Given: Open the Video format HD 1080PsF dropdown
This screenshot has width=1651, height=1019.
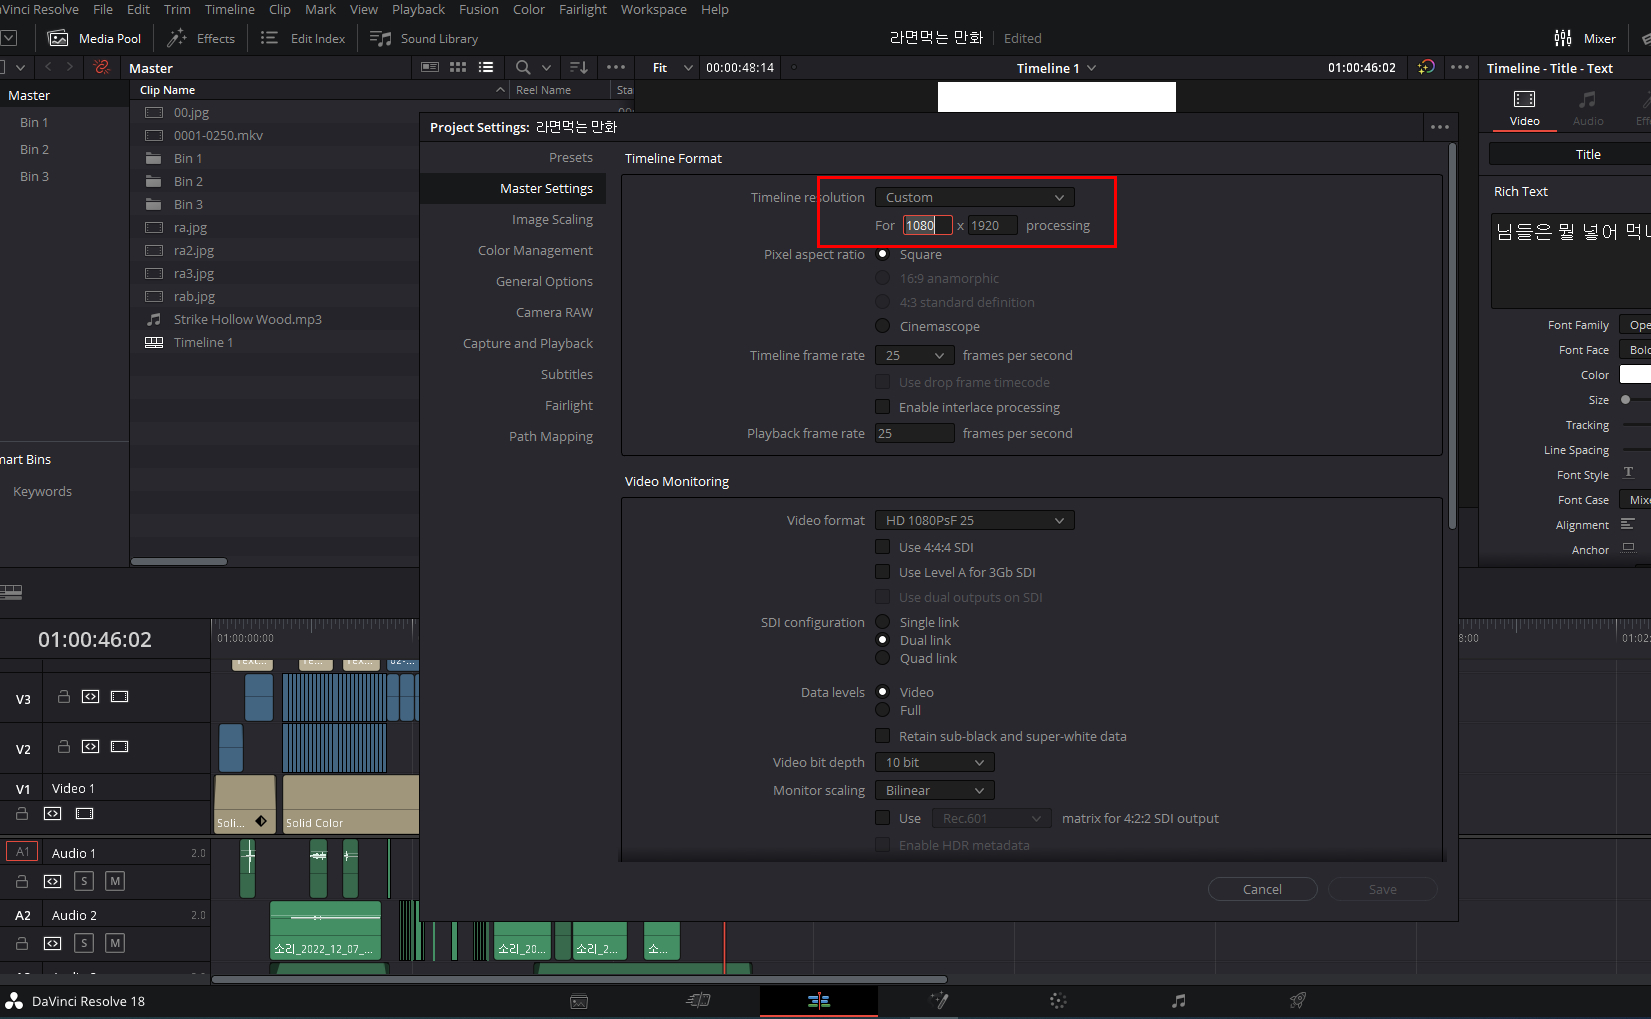Looking at the screenshot, I should (x=974, y=520).
